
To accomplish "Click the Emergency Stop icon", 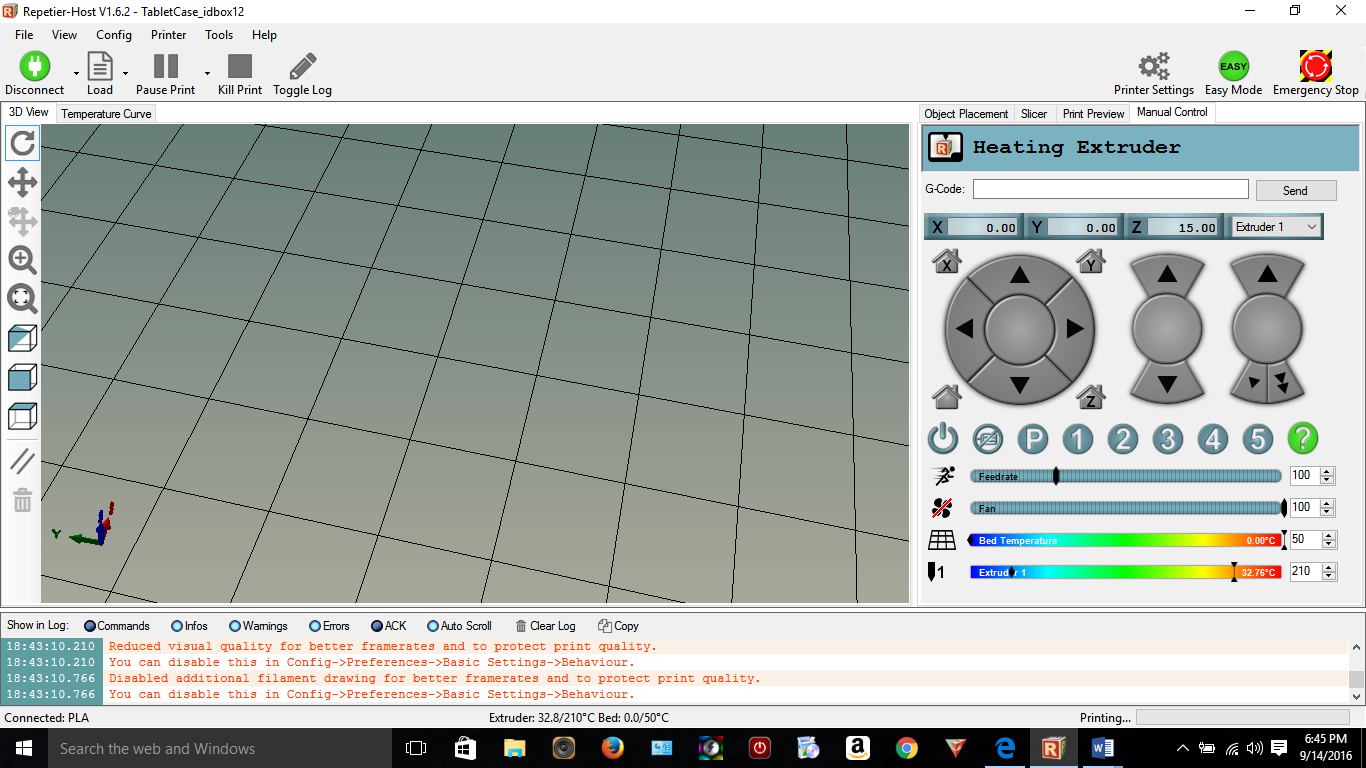I will pyautogui.click(x=1315, y=66).
